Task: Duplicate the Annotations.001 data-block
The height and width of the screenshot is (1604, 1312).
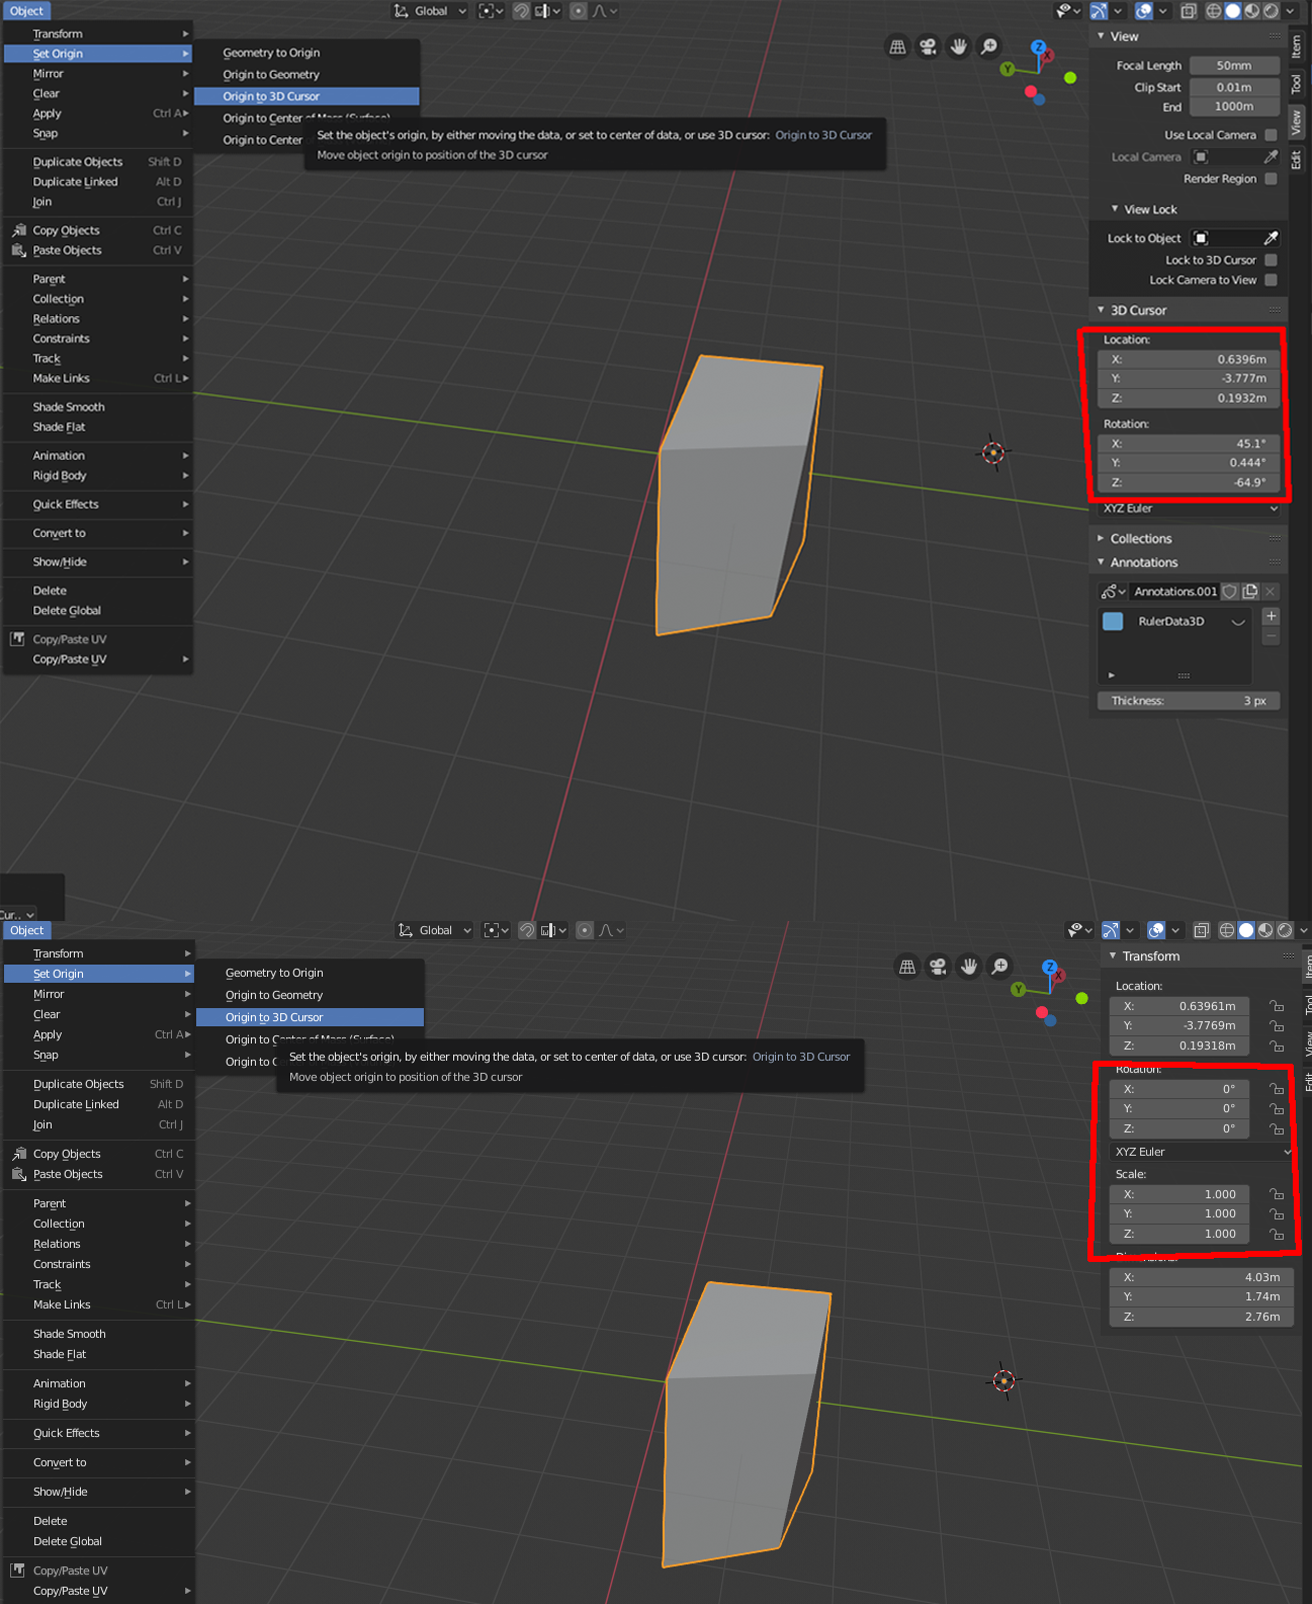Action: coord(1250,592)
